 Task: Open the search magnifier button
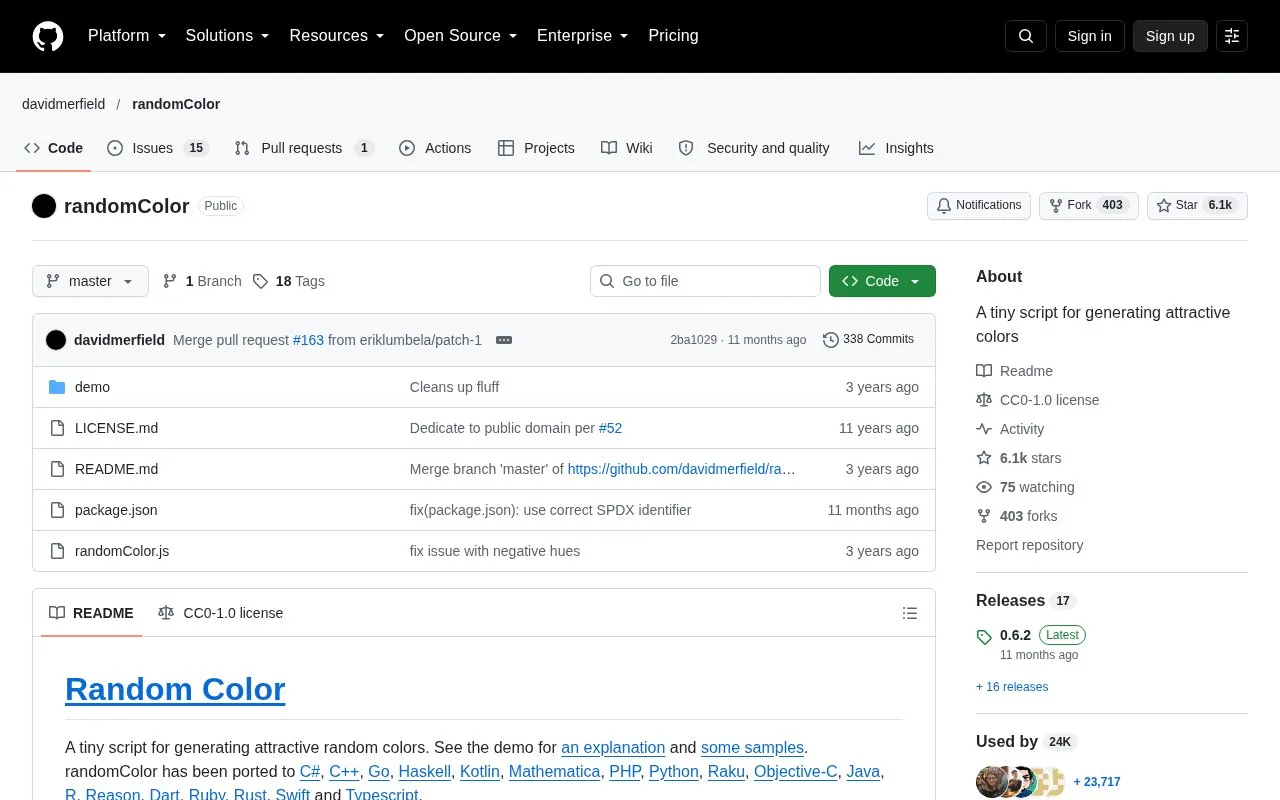pos(1026,36)
